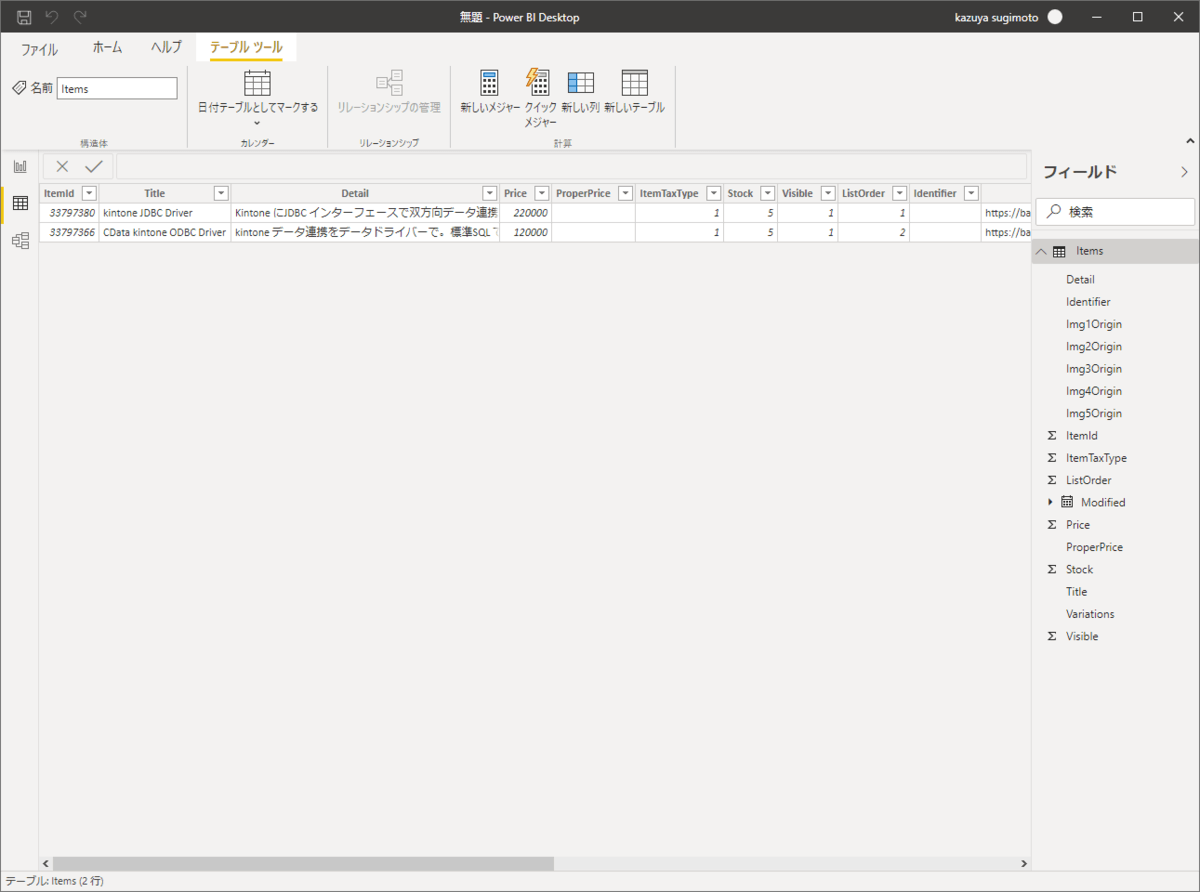Click the formula bar input area
The image size is (1200, 892).
tap(571, 167)
